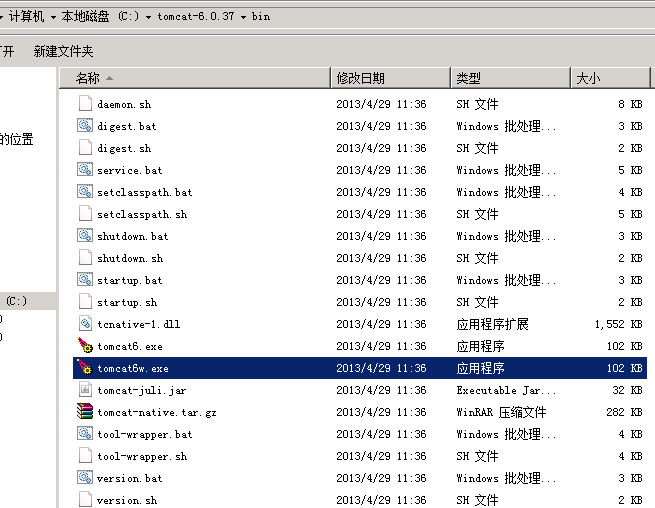Click size 32 KB of tomcat-juli.jar
The width and height of the screenshot is (655, 508).
(x=627, y=390)
